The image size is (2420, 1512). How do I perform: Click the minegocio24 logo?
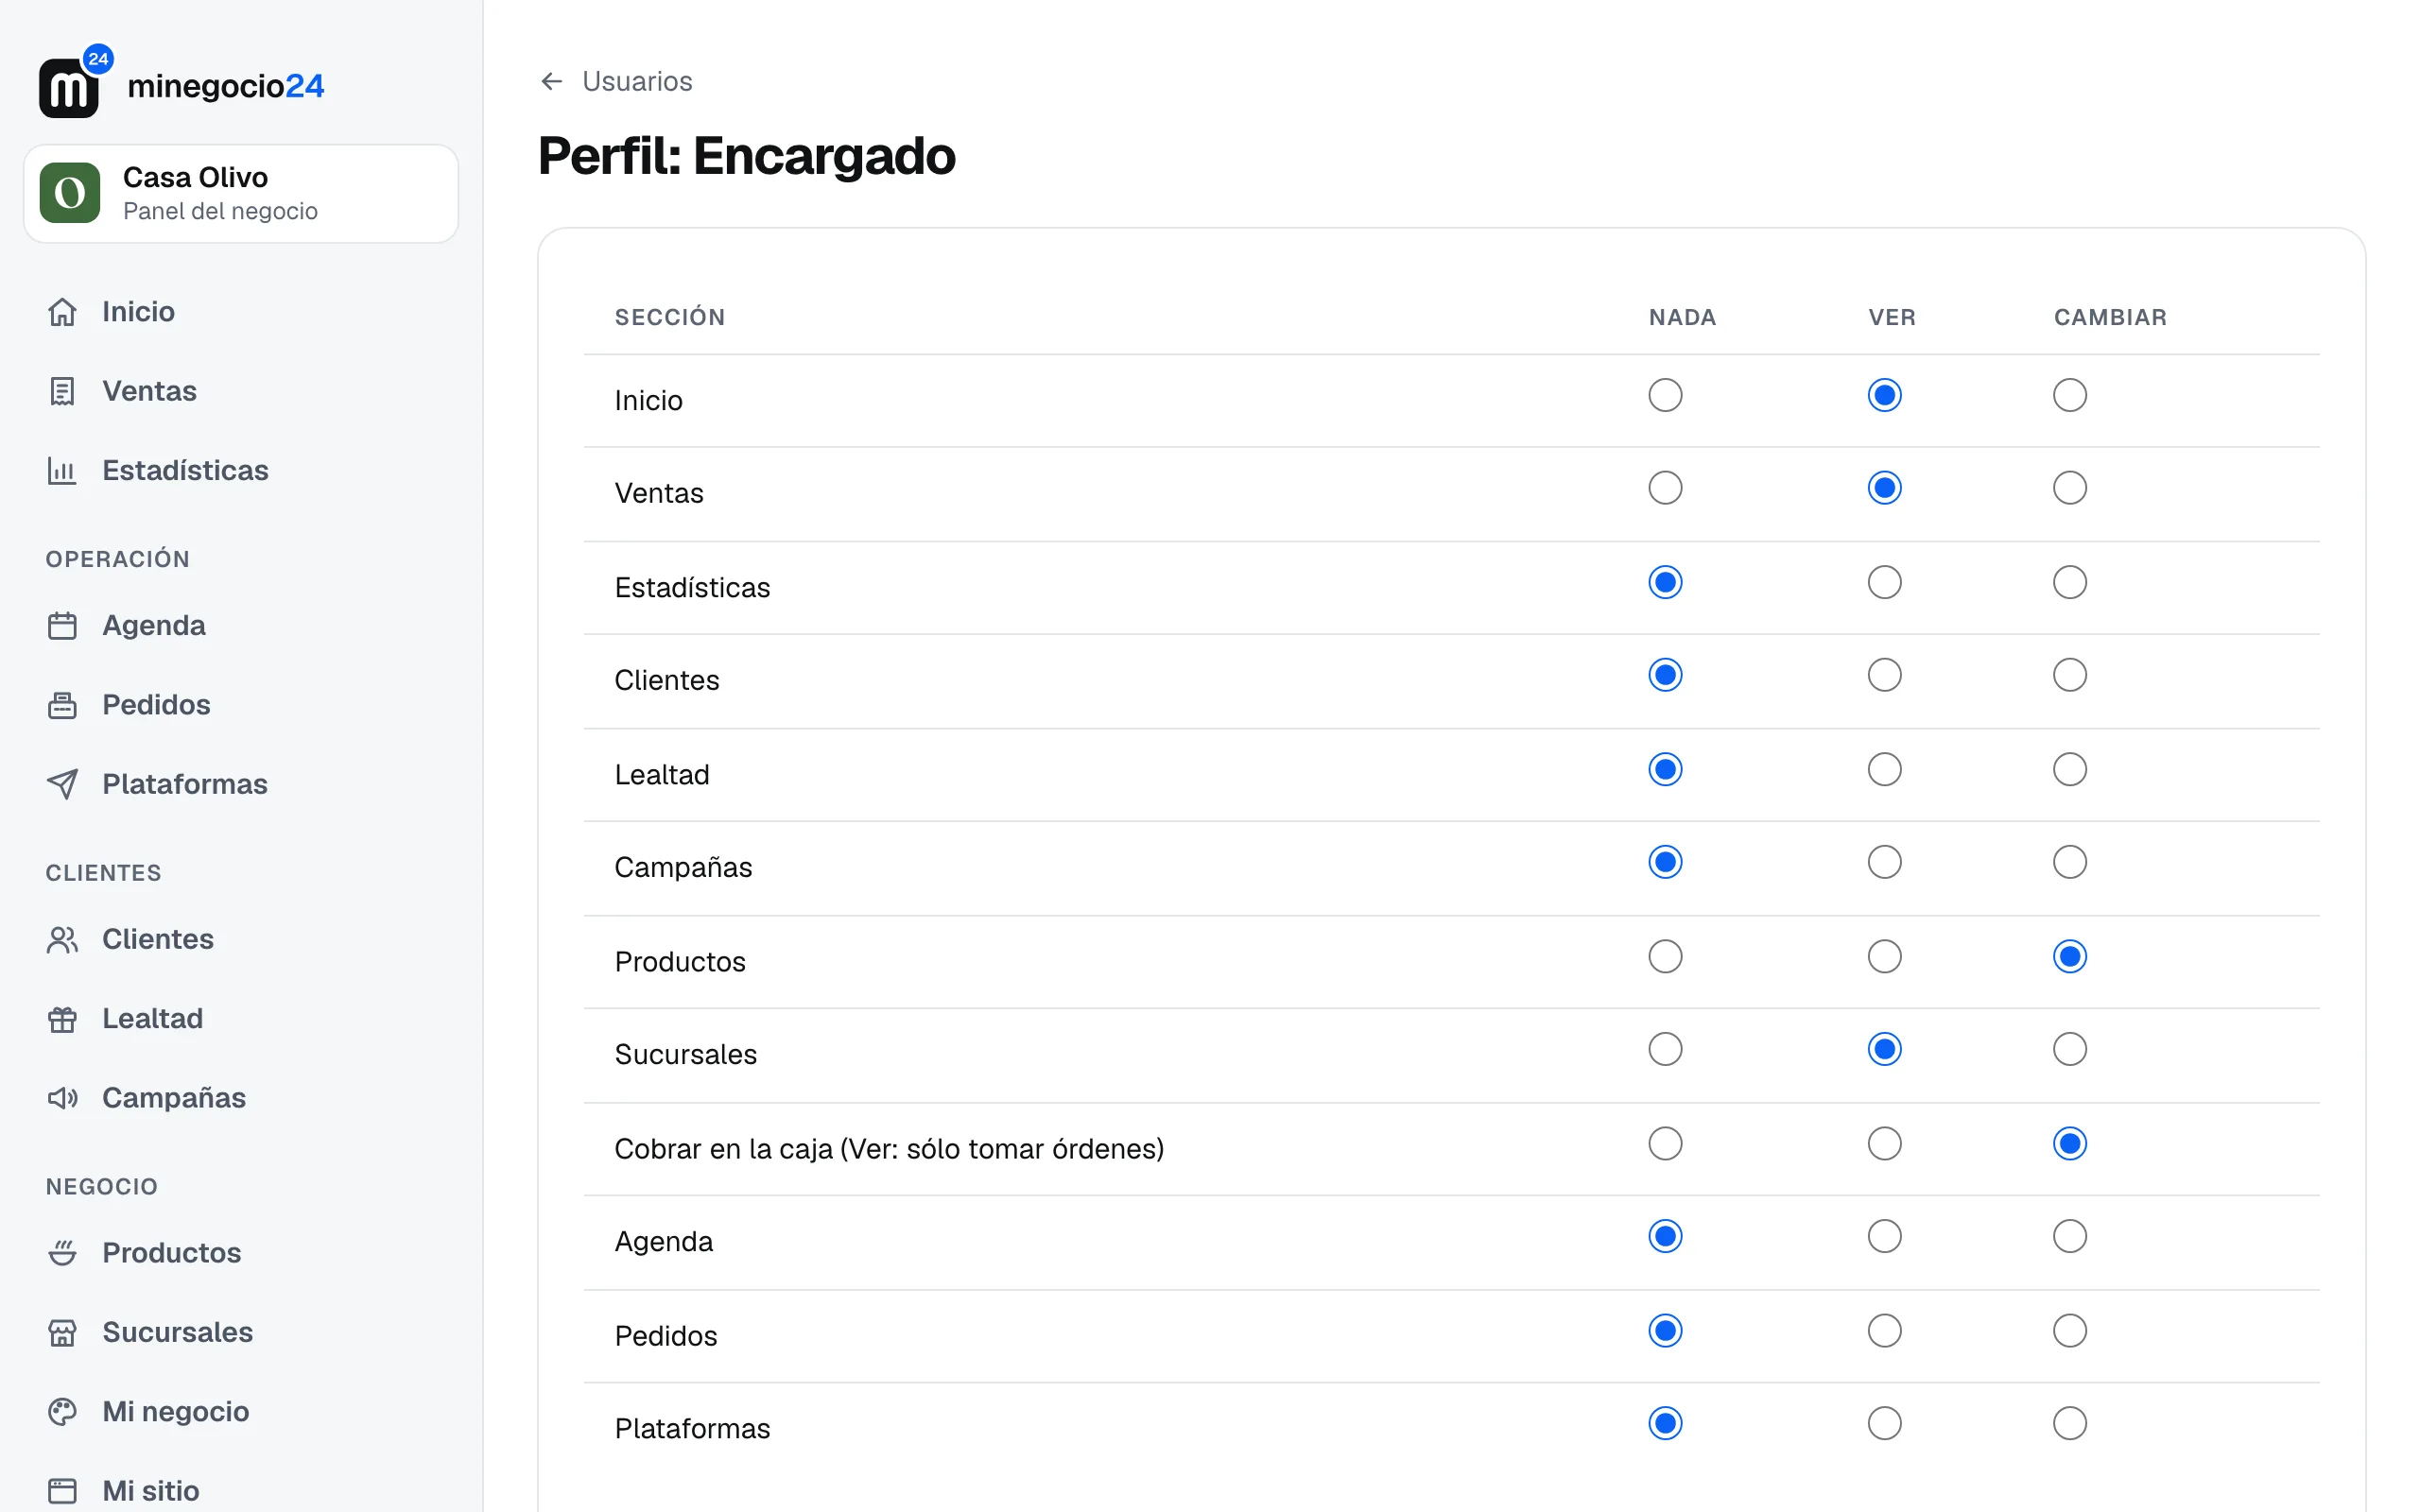(x=181, y=82)
